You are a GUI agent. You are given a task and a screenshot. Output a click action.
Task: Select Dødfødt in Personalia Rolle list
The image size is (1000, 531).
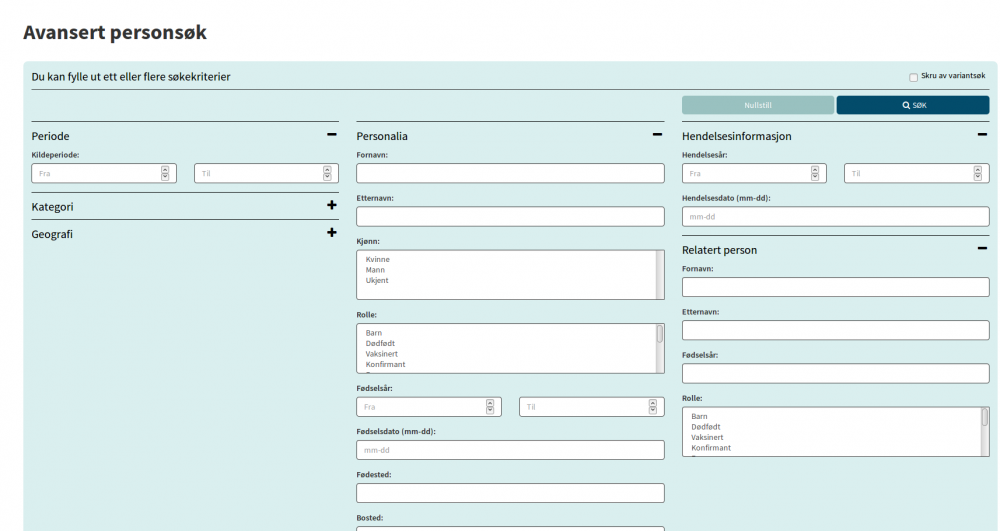pos(380,344)
